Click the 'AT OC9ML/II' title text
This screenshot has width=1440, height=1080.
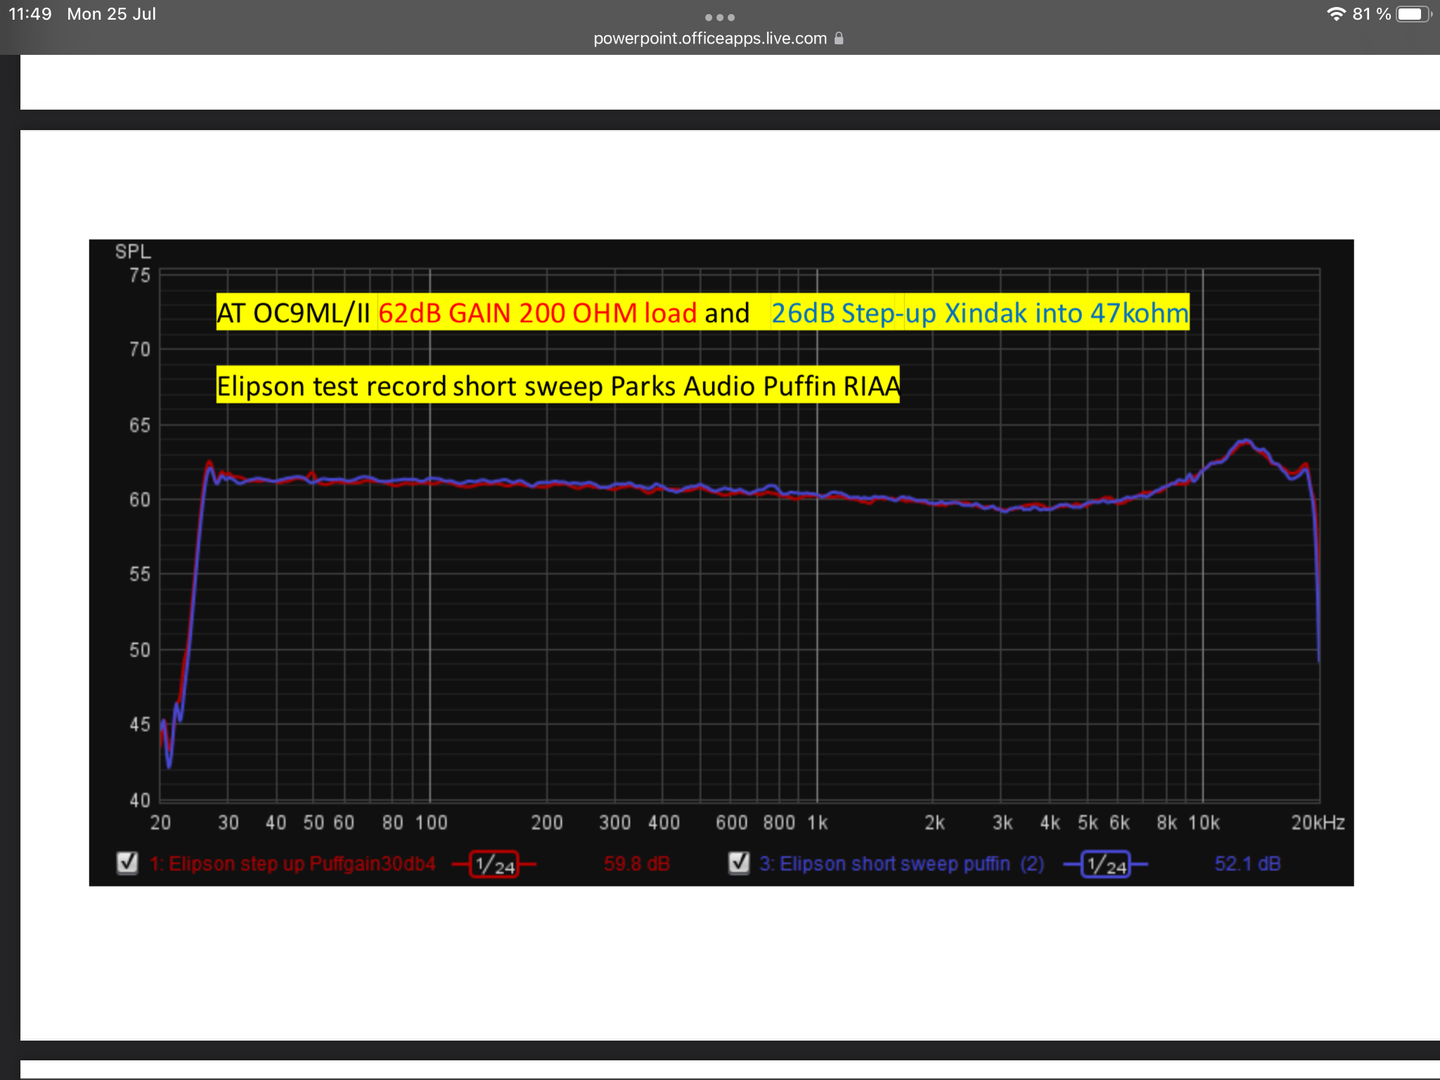click(294, 313)
